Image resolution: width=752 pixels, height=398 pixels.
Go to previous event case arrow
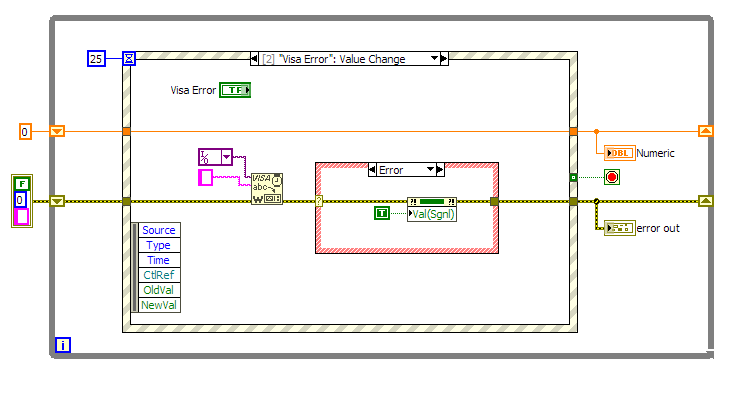[254, 59]
